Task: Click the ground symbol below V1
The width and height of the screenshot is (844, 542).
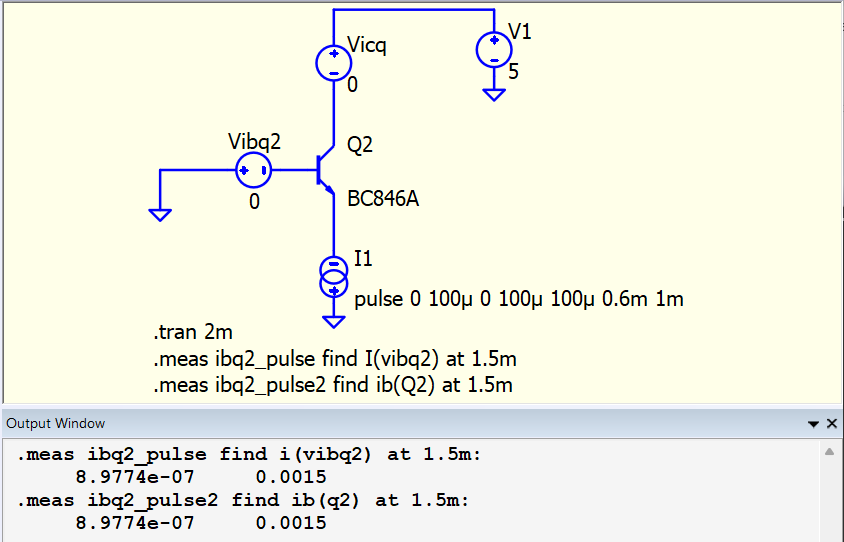Action: click(x=494, y=94)
